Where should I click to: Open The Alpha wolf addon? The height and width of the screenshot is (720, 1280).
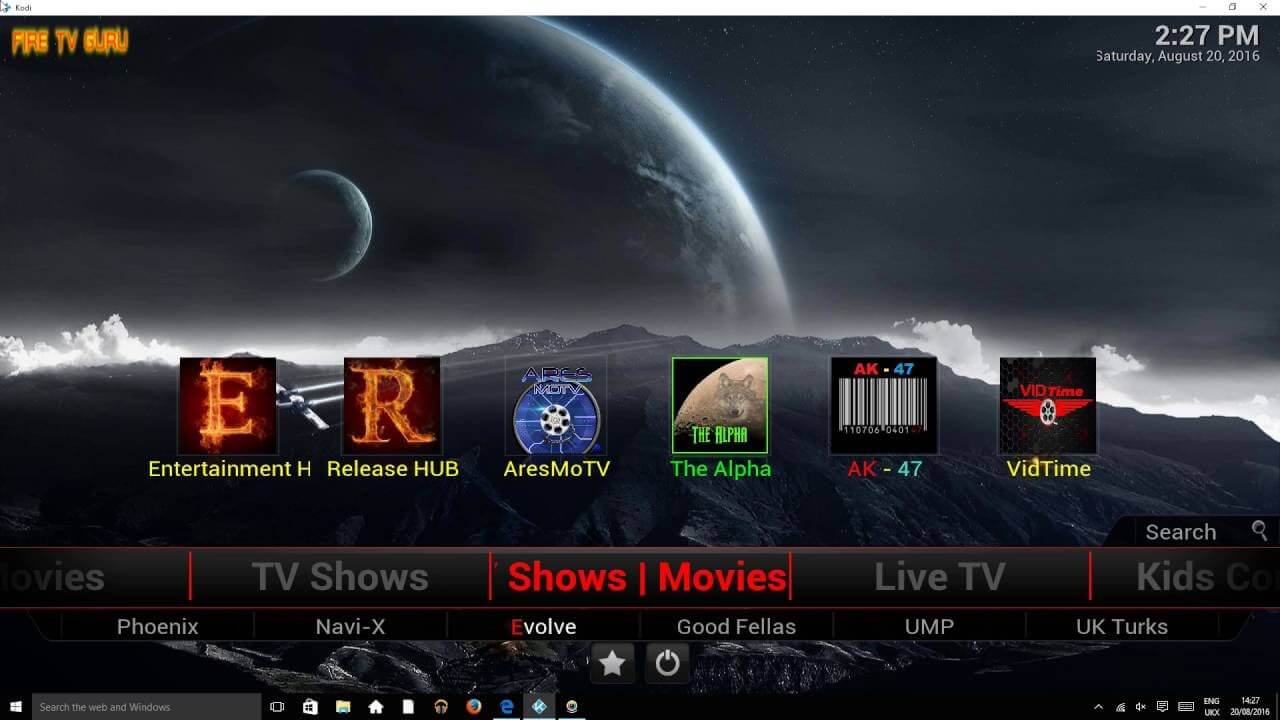click(720, 406)
